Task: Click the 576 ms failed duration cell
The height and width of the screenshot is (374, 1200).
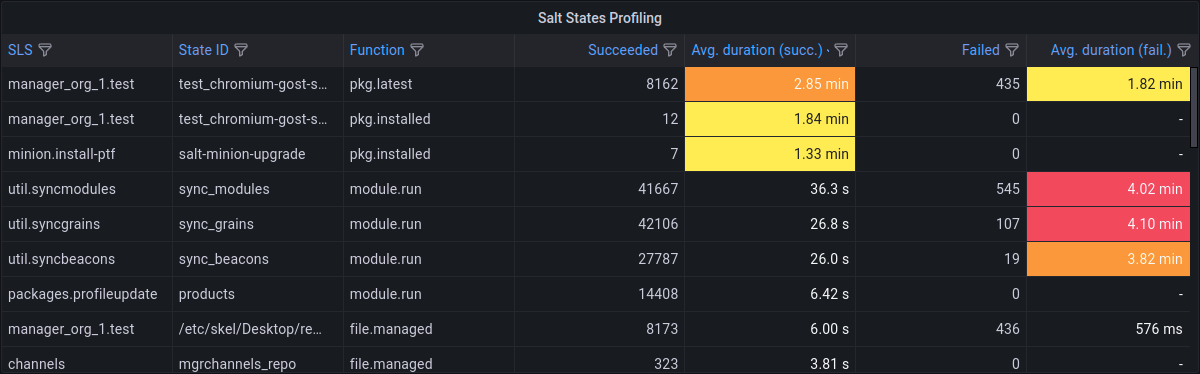Action: 1107,329
